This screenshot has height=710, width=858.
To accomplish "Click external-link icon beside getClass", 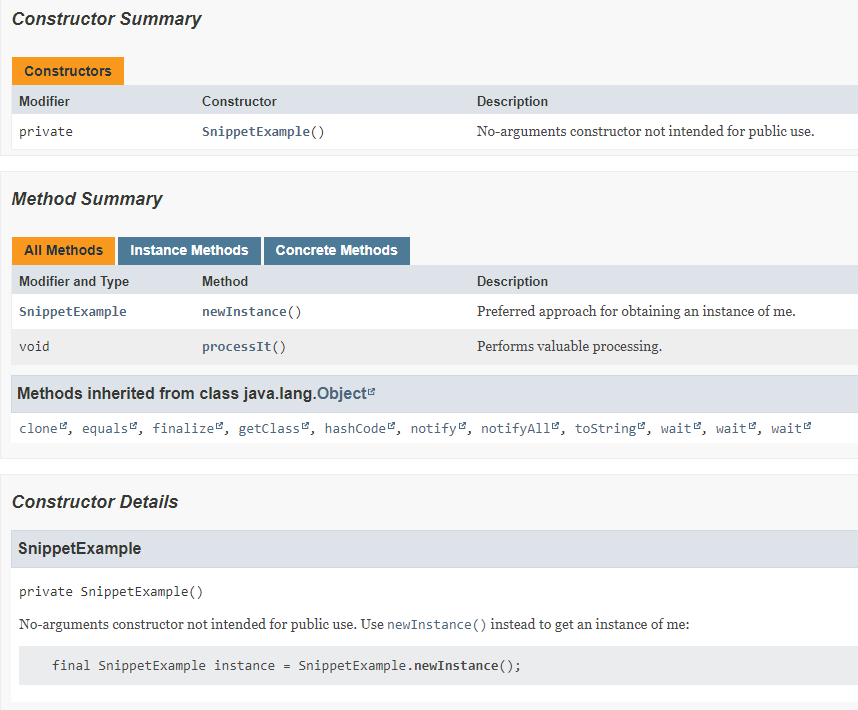I will (306, 427).
